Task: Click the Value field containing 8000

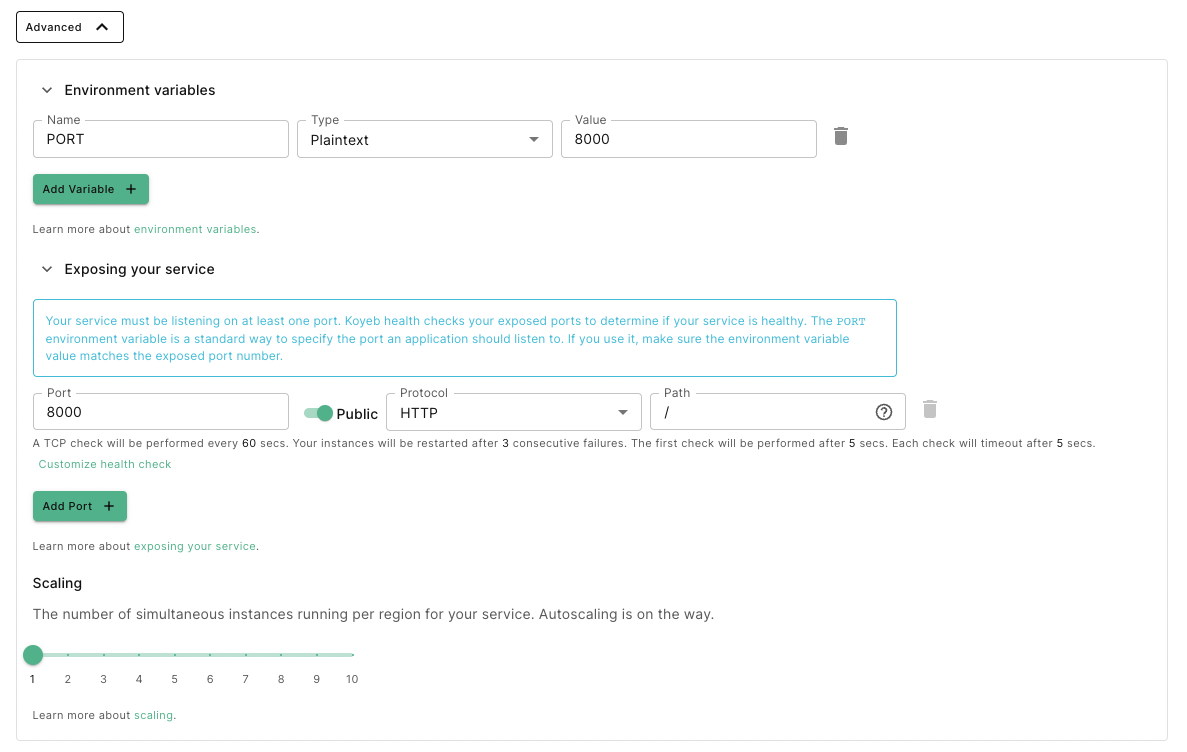Action: pyautogui.click(x=689, y=139)
